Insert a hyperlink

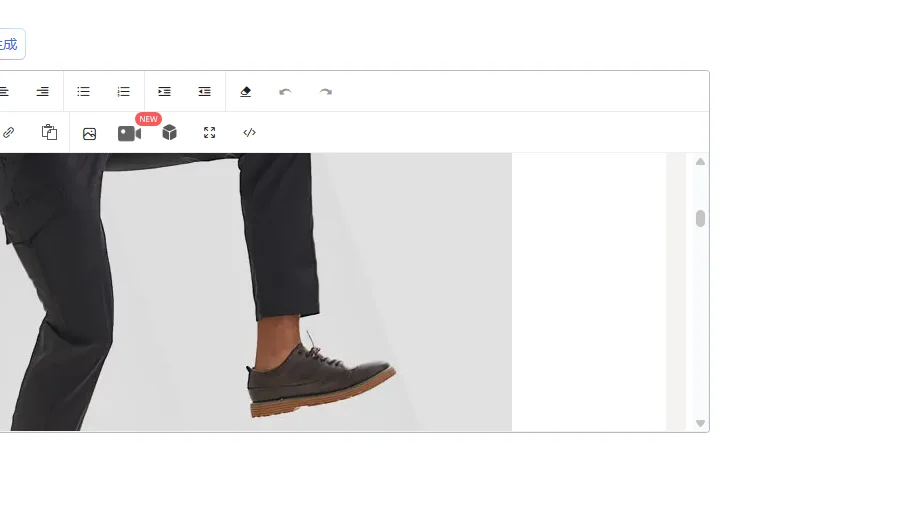point(8,133)
